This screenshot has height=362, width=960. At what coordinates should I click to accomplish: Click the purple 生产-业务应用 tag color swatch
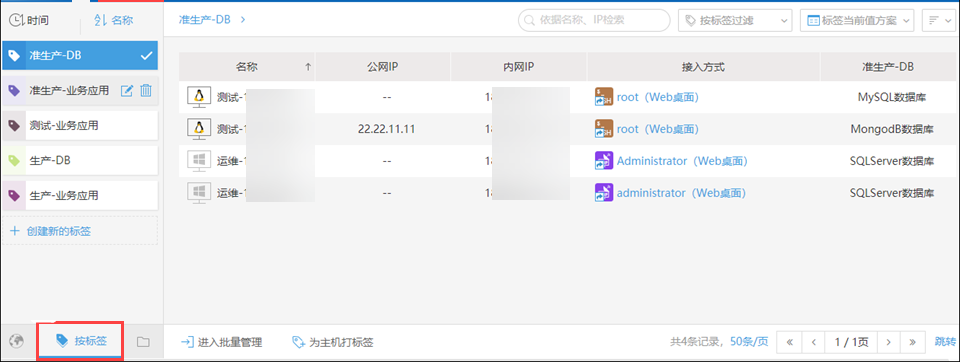pyautogui.click(x=13, y=196)
